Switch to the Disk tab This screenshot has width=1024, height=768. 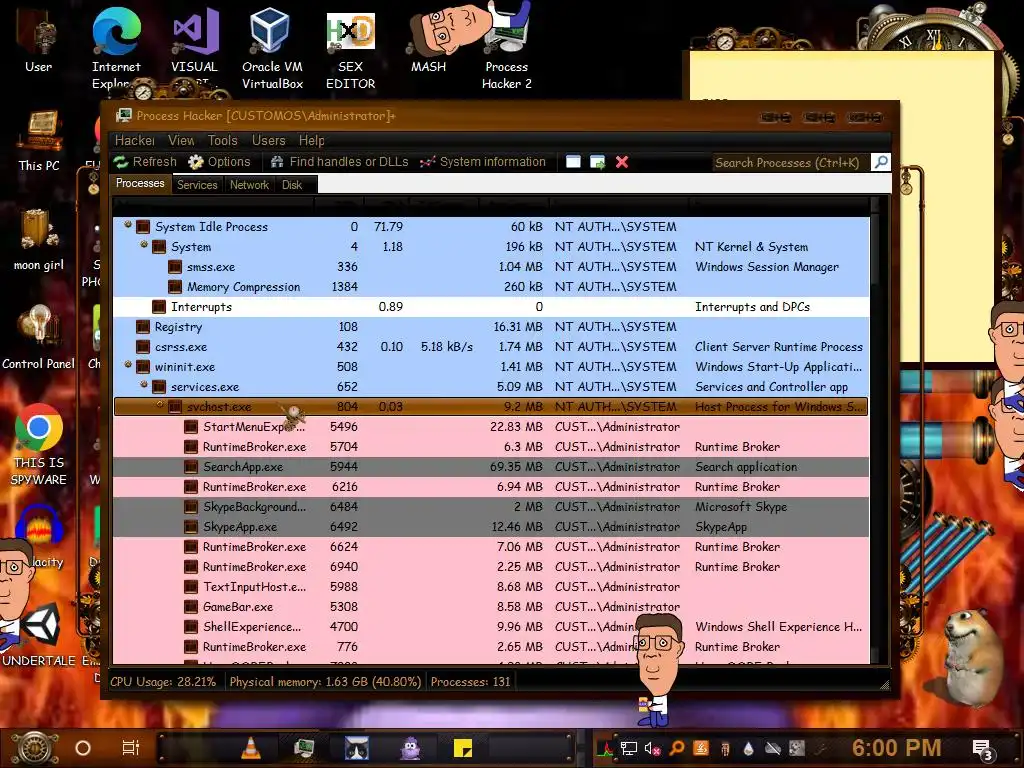coord(292,185)
